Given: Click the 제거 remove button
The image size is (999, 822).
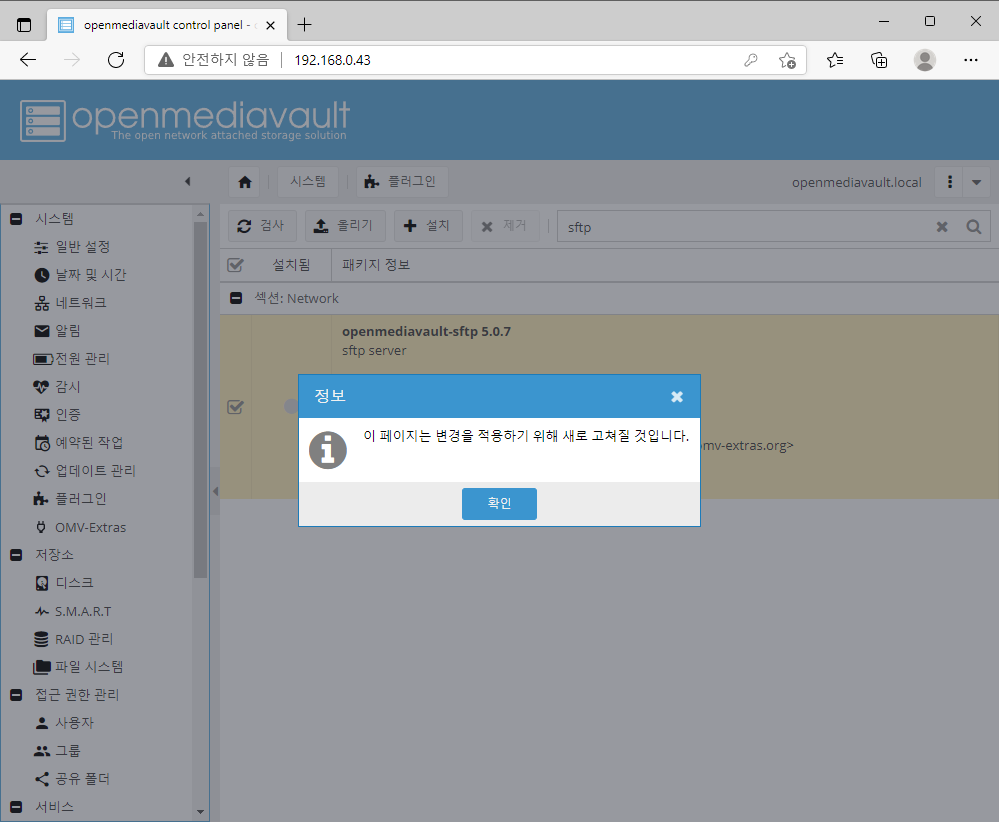Looking at the screenshot, I should (x=505, y=226).
